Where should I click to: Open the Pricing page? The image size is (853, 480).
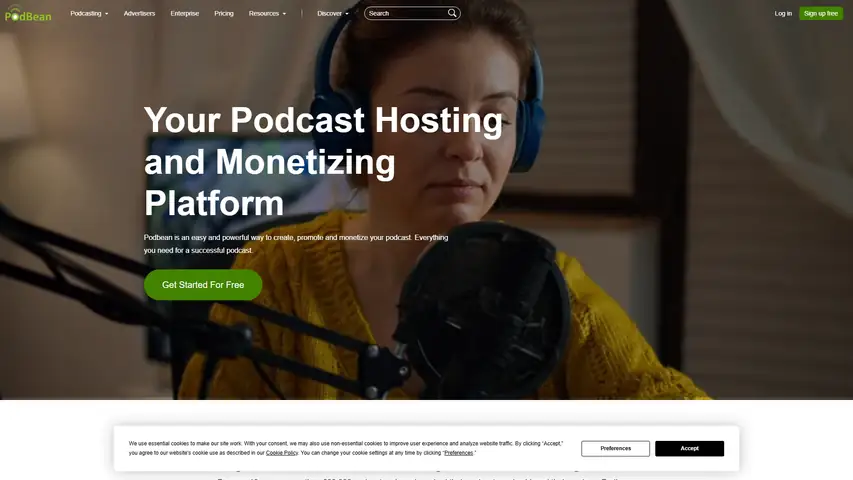click(x=224, y=13)
